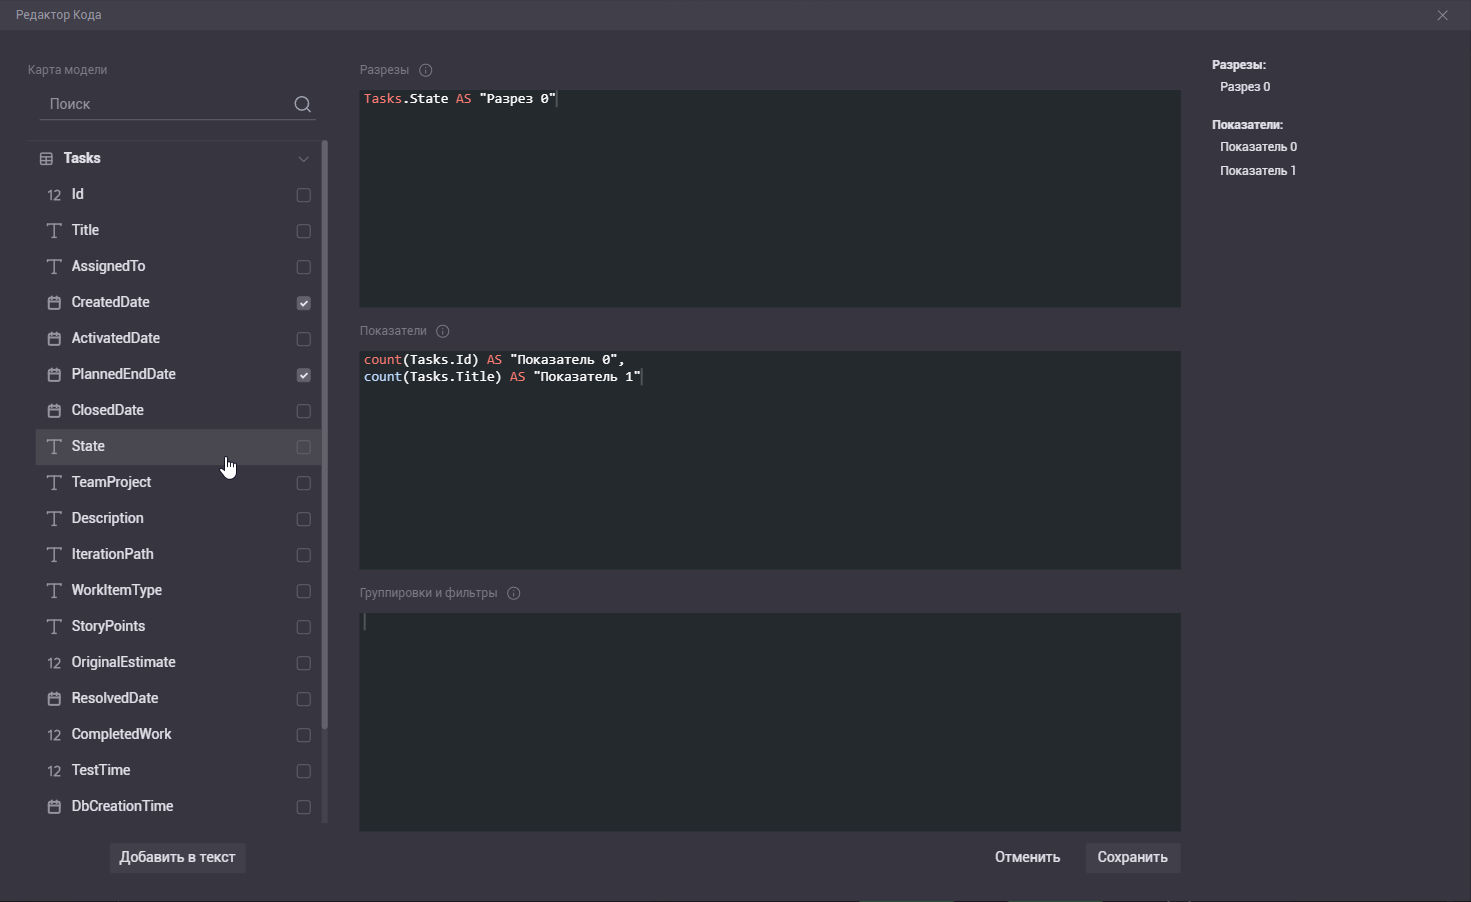The image size is (1471, 902).
Task: Select Показатель 0 in the summary list
Action: [x=1258, y=147]
